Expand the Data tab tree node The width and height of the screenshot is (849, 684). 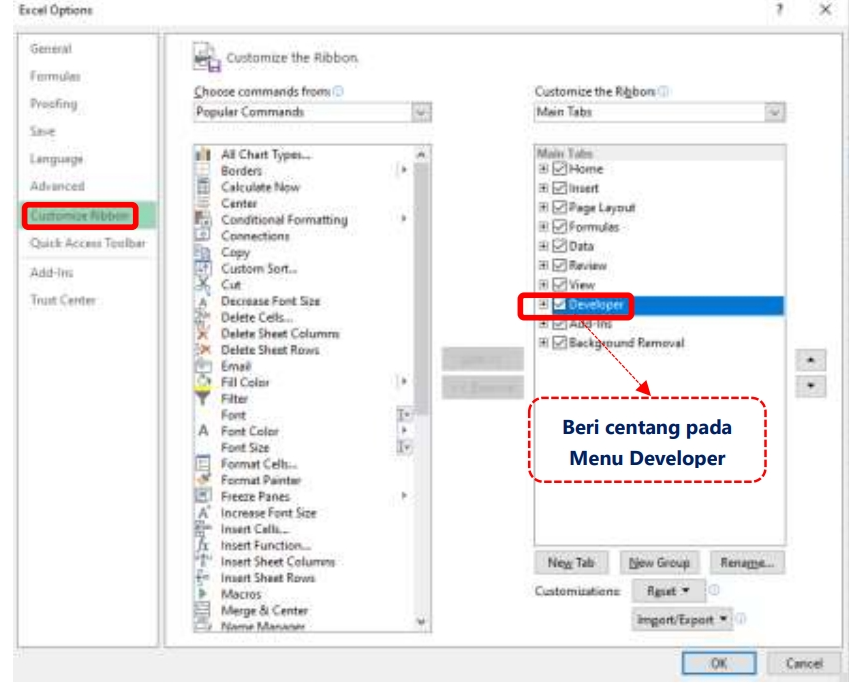(543, 246)
